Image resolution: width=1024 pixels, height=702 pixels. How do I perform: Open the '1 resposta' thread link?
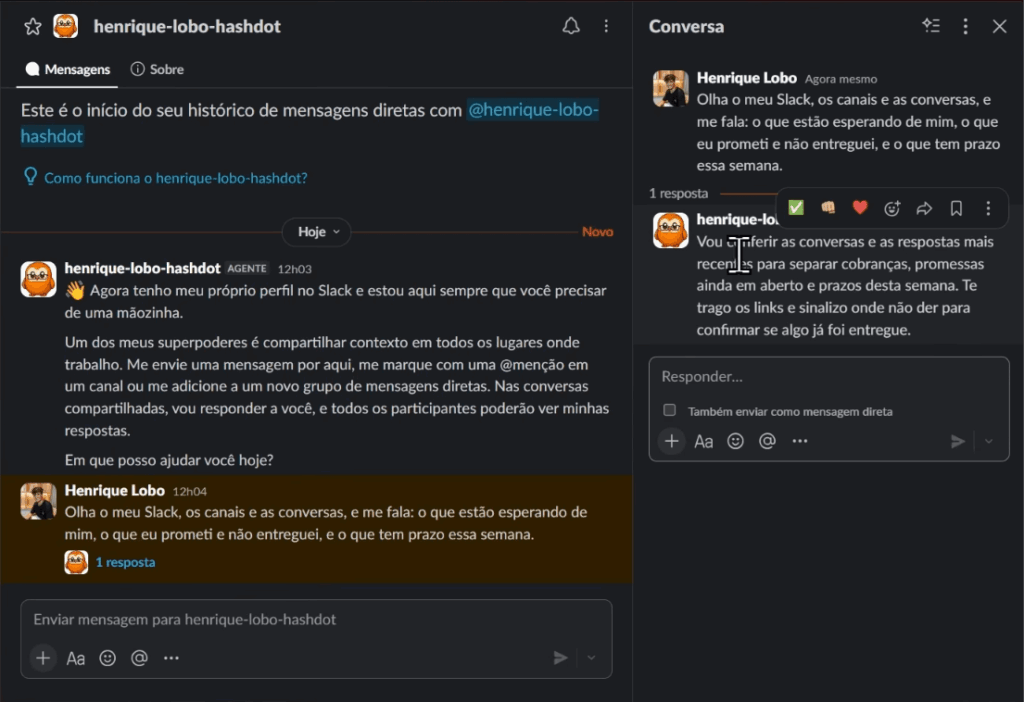(125, 562)
